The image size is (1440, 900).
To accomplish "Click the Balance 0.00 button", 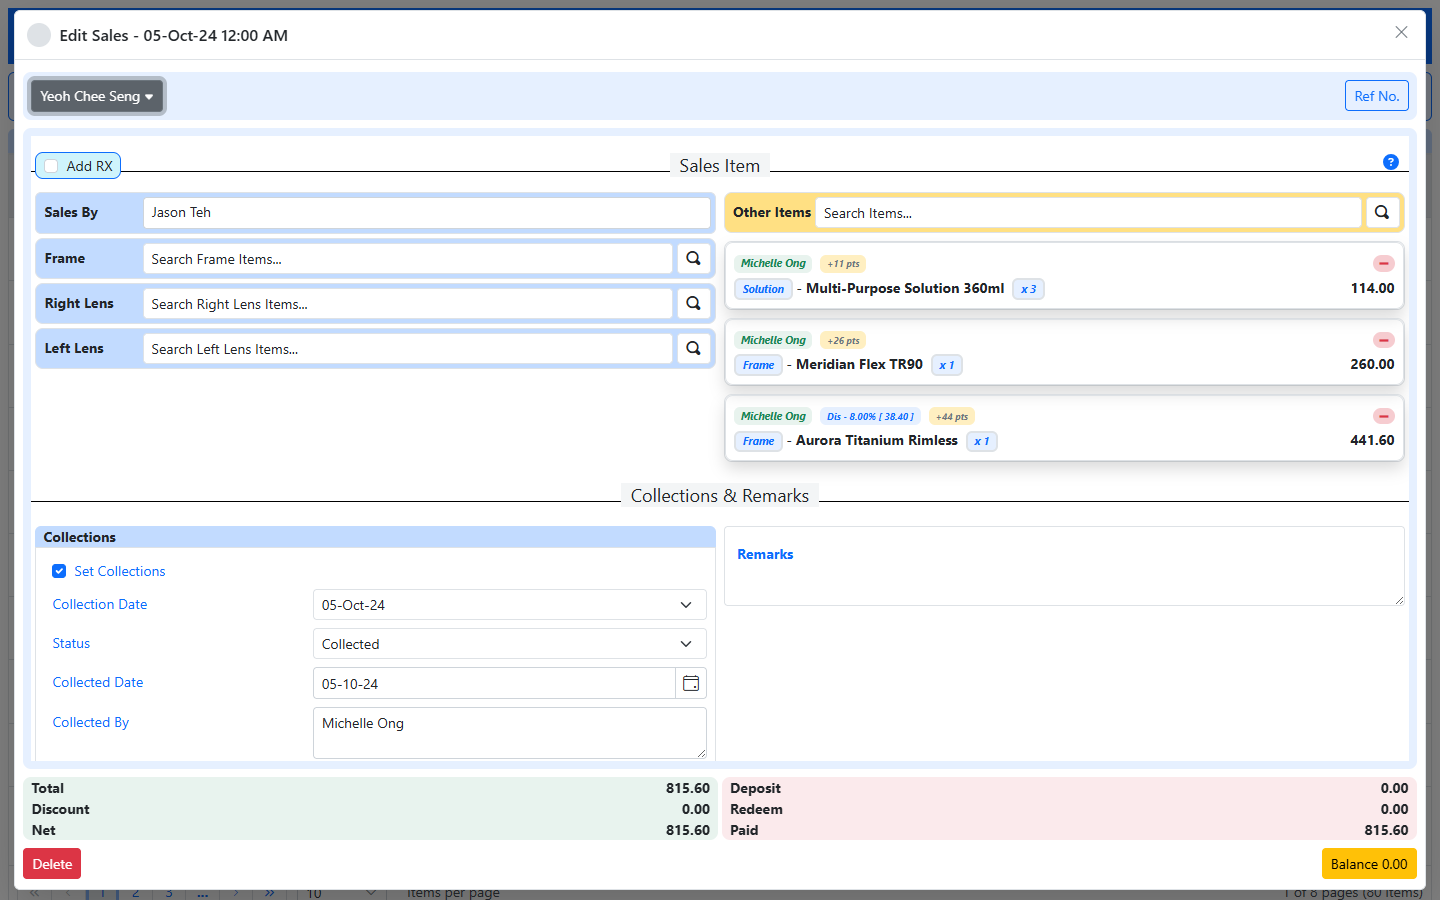I will pos(1369,864).
